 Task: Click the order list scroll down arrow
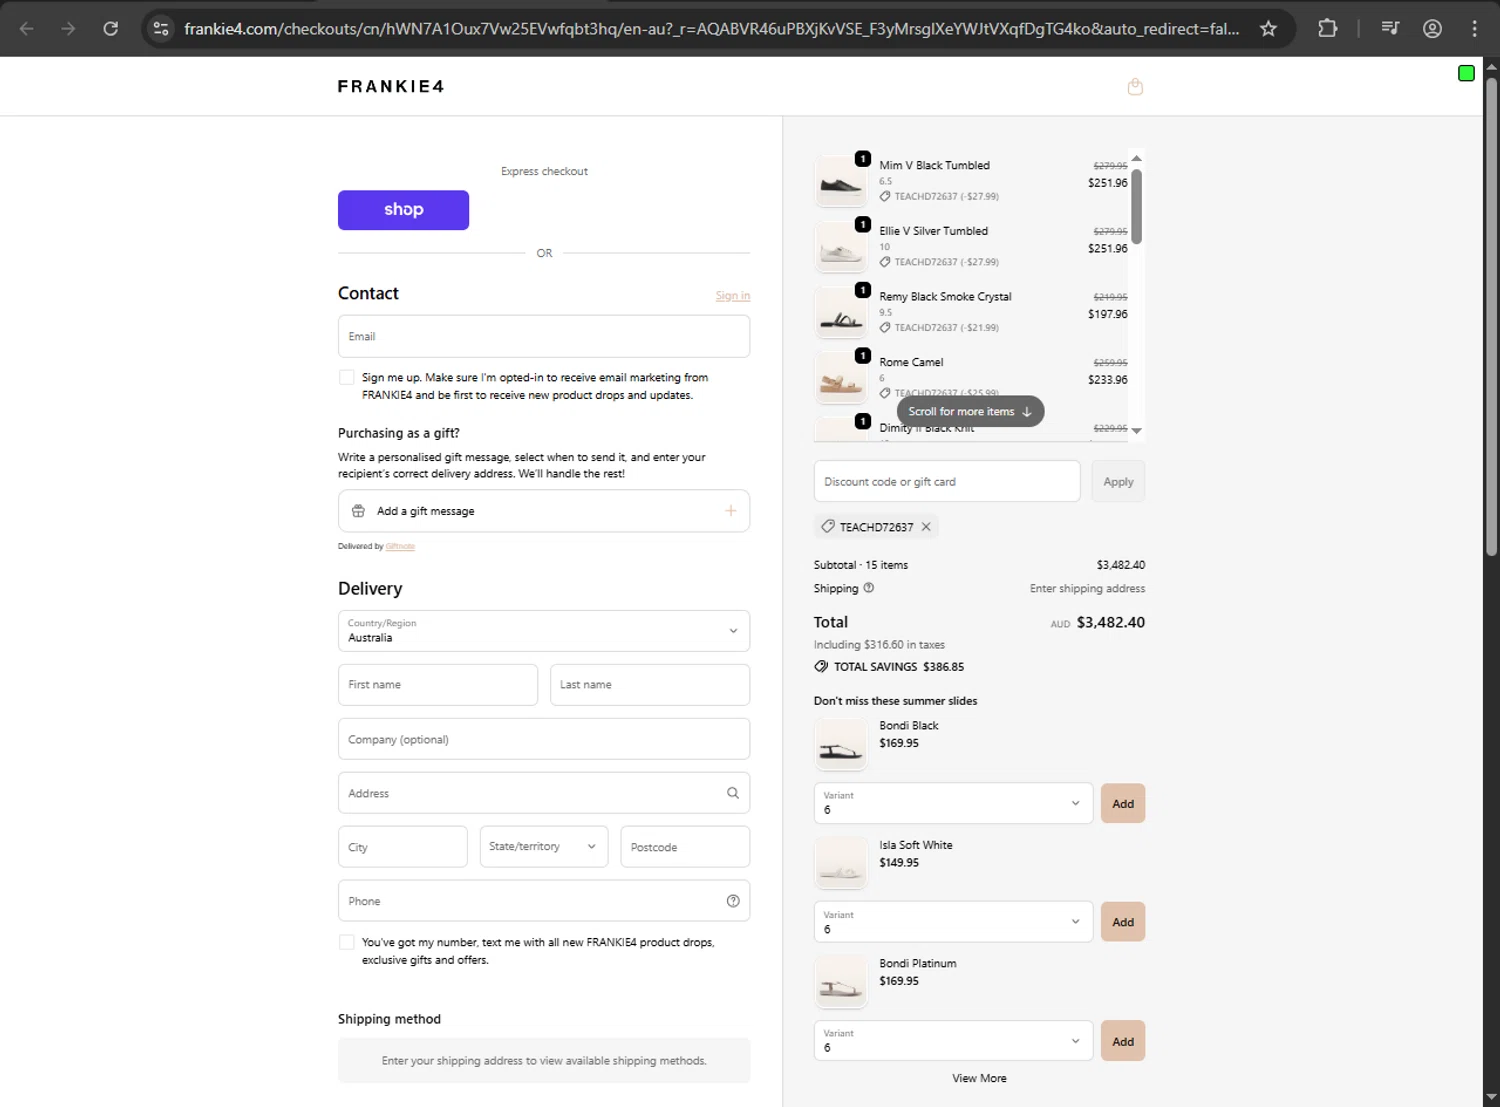coord(1137,431)
